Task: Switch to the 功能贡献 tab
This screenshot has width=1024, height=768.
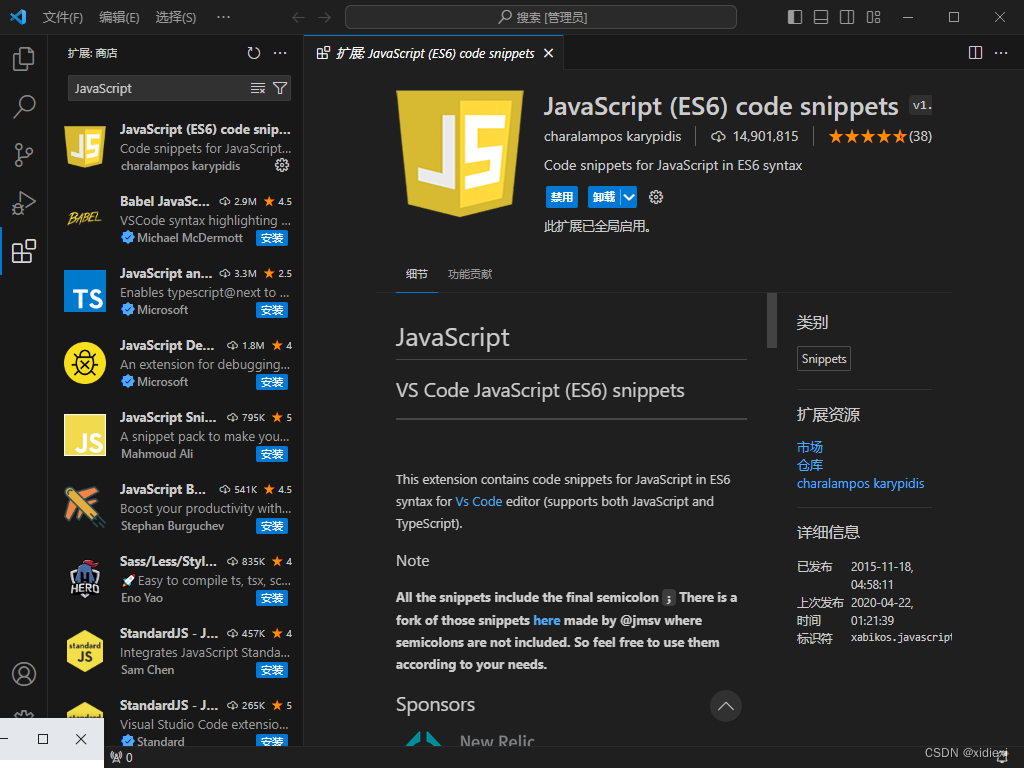Action: point(470,274)
